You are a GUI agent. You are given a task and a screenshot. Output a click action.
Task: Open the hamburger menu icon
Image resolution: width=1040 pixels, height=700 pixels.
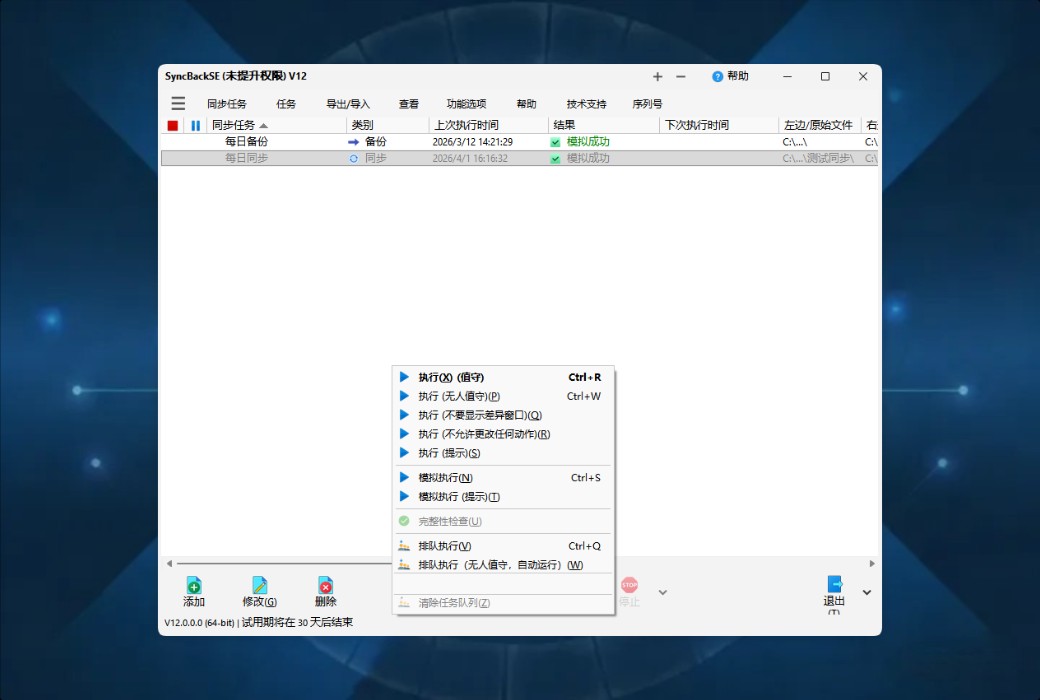(178, 103)
